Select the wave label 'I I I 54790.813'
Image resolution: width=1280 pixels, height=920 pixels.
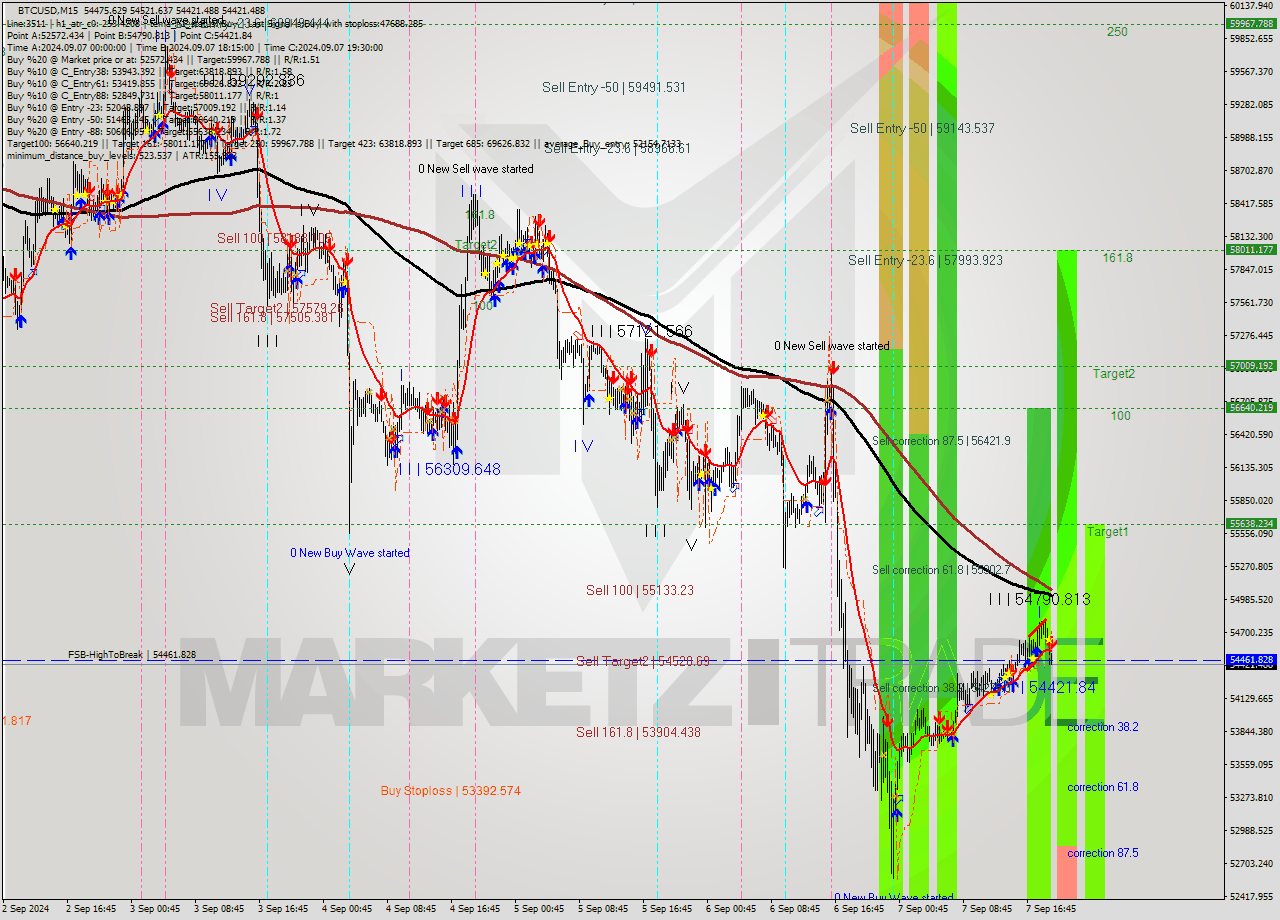1039,599
